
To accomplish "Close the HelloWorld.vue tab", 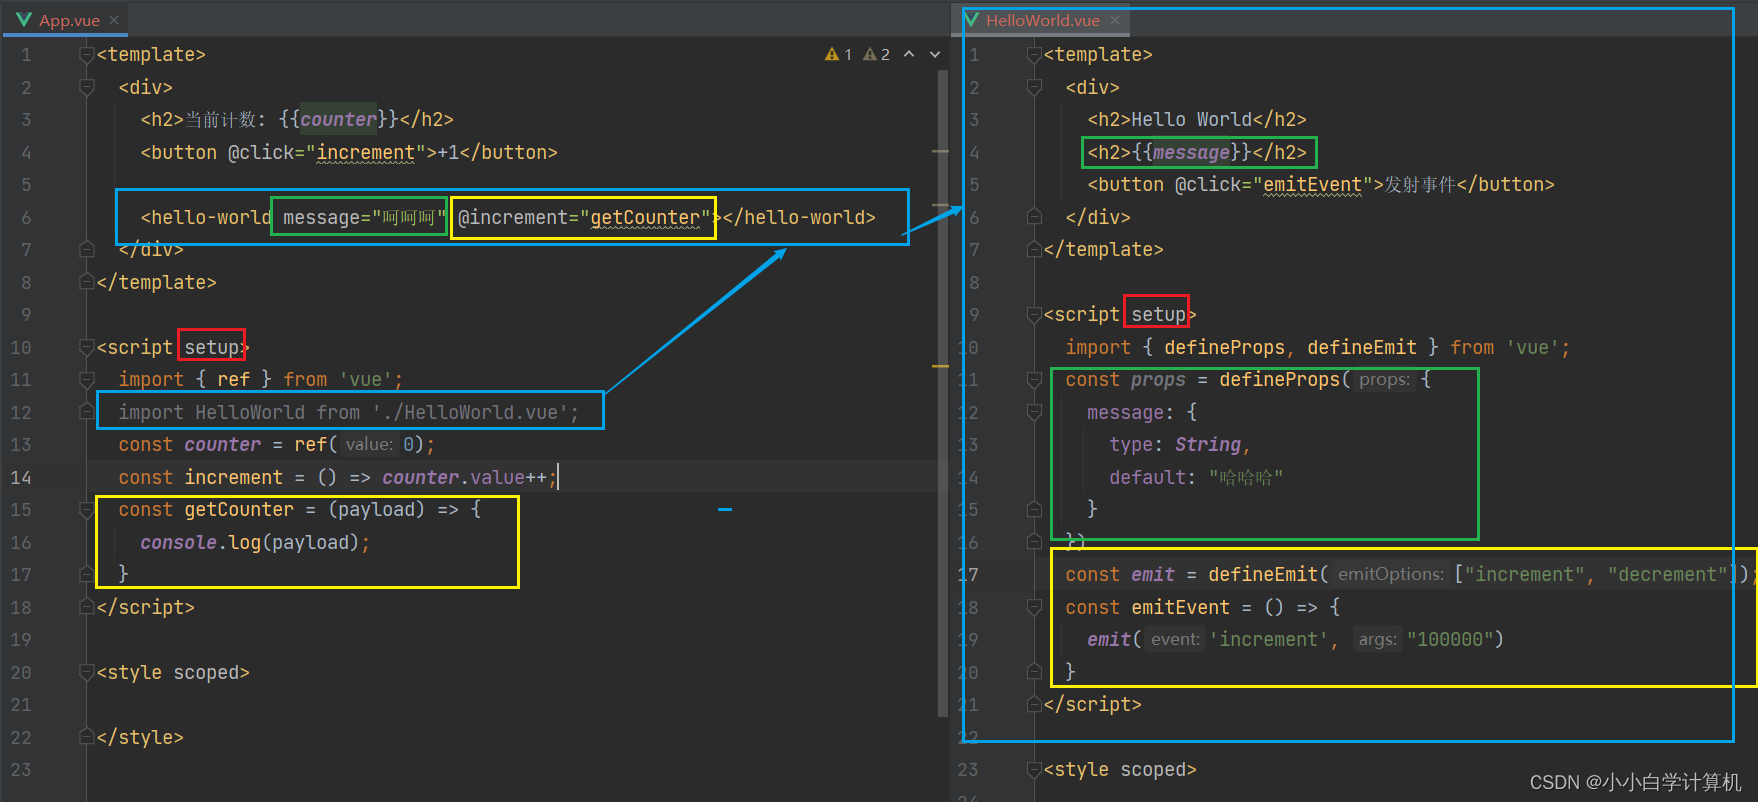I will (1114, 20).
